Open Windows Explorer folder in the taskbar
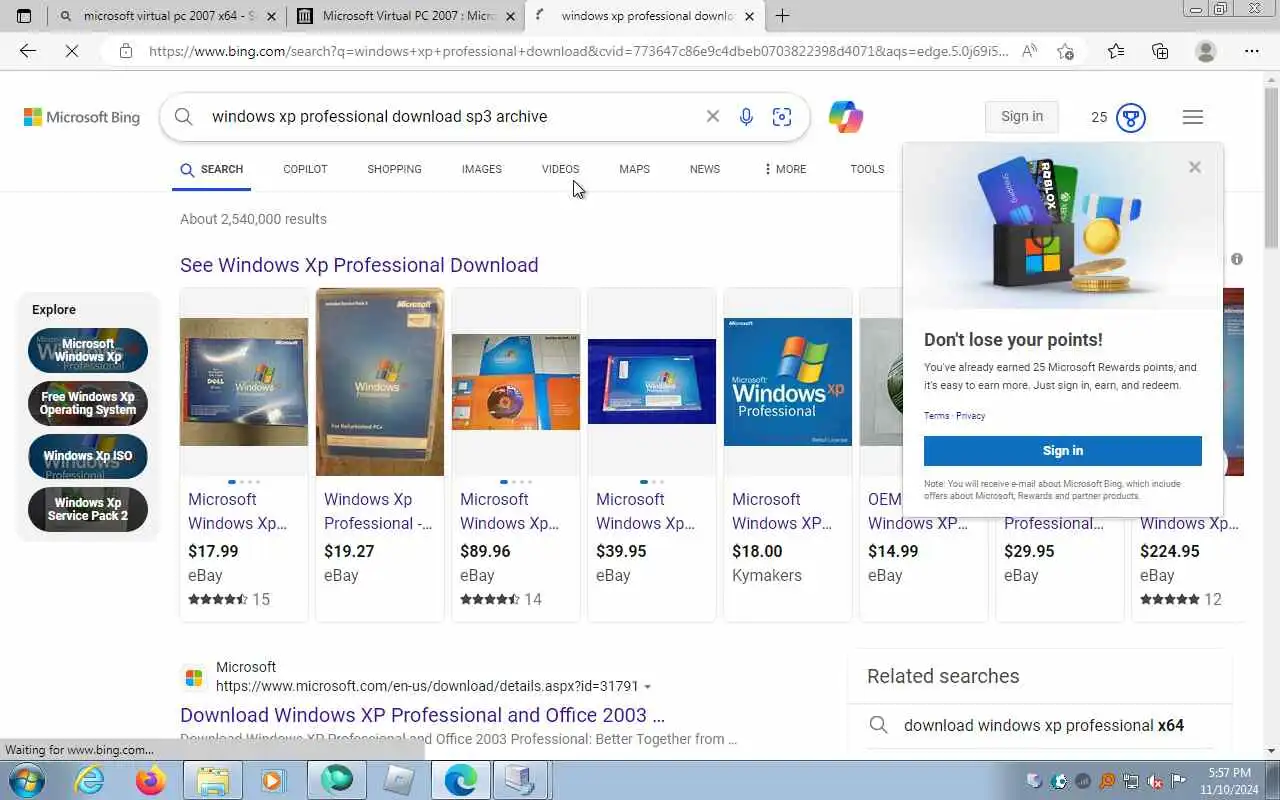The width and height of the screenshot is (1280, 800). coord(213,780)
